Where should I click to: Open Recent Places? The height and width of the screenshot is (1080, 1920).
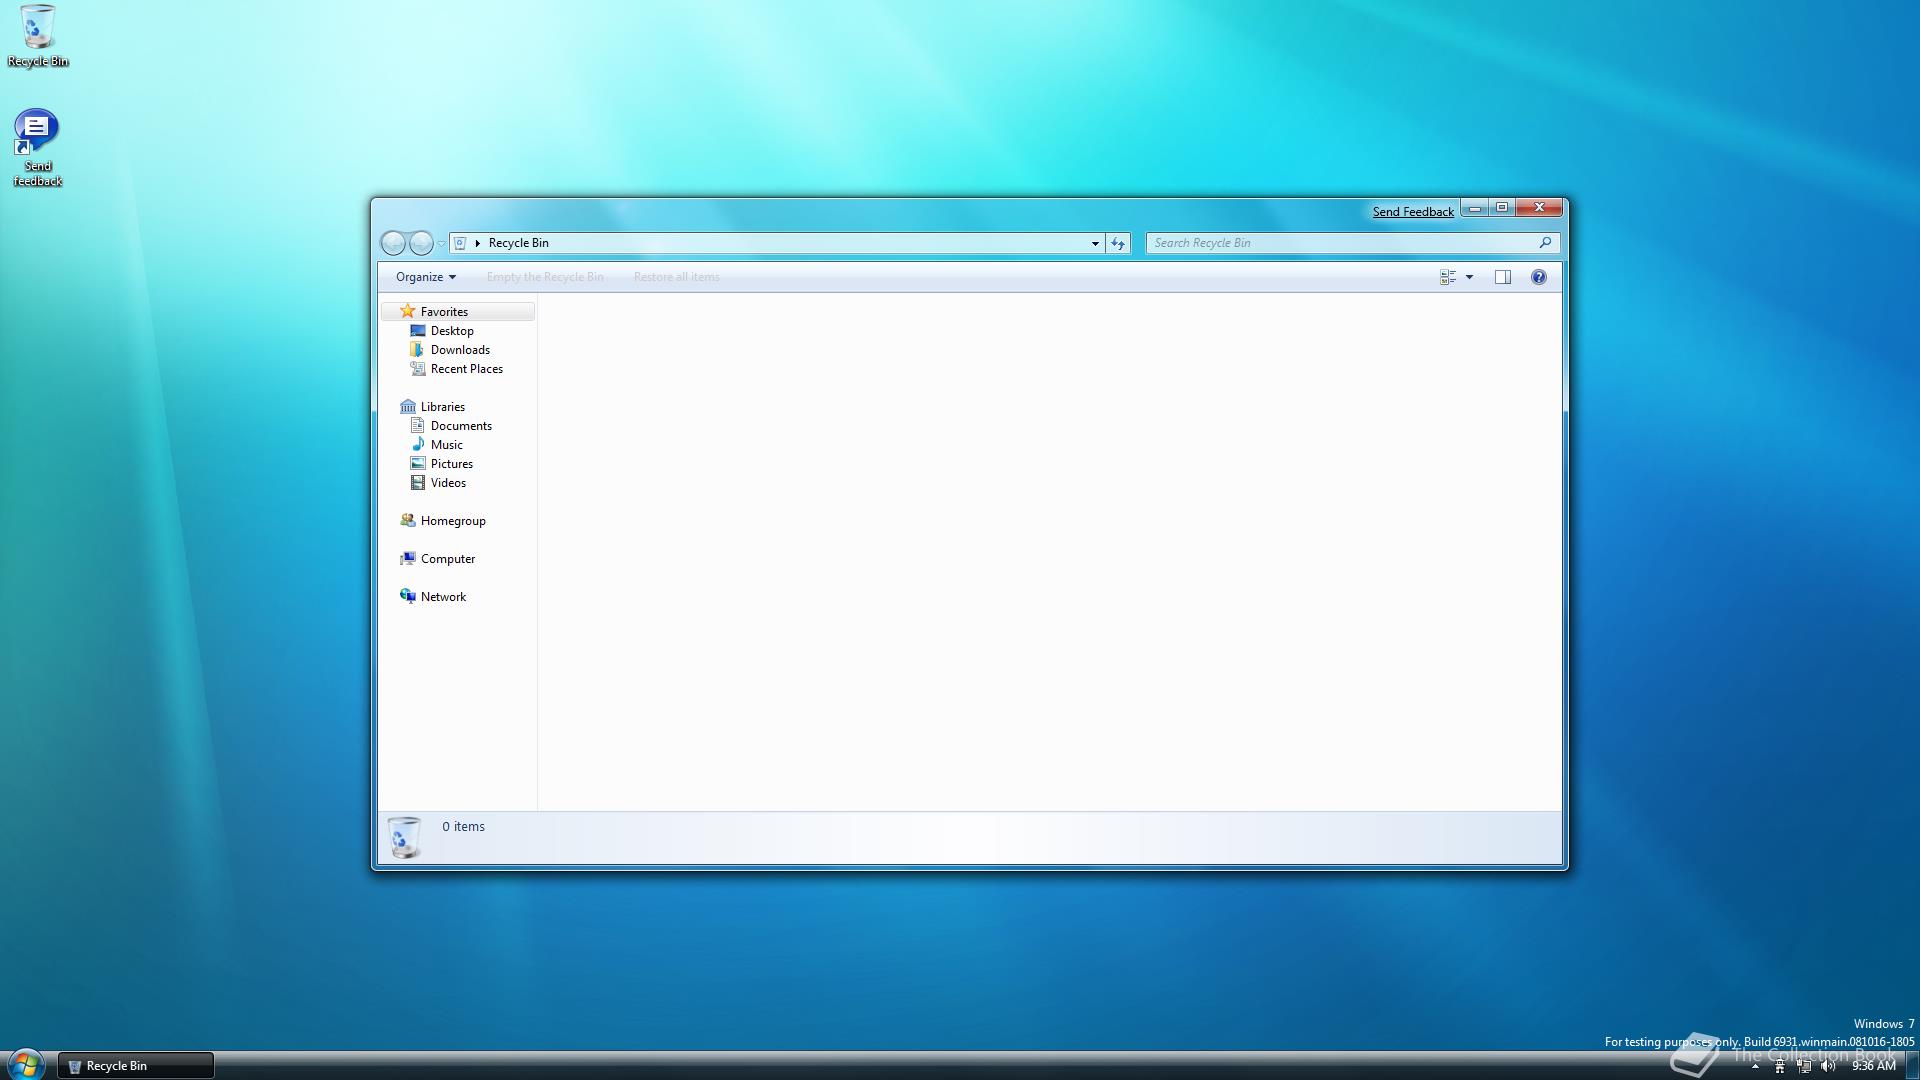click(466, 369)
